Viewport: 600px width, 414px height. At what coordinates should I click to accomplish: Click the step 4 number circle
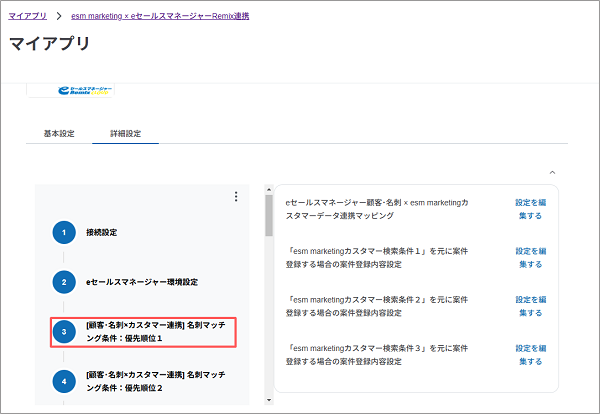coord(63,381)
